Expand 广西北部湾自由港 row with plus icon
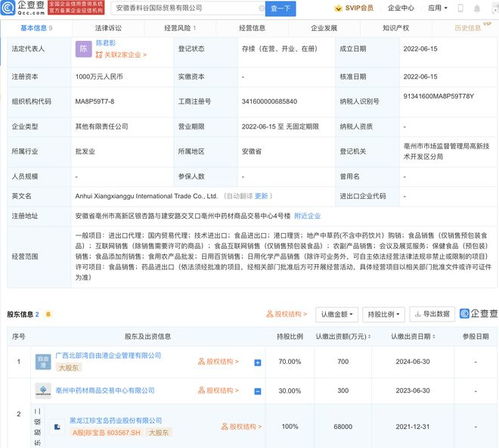The height and width of the screenshot is (448, 499). [x=257, y=362]
